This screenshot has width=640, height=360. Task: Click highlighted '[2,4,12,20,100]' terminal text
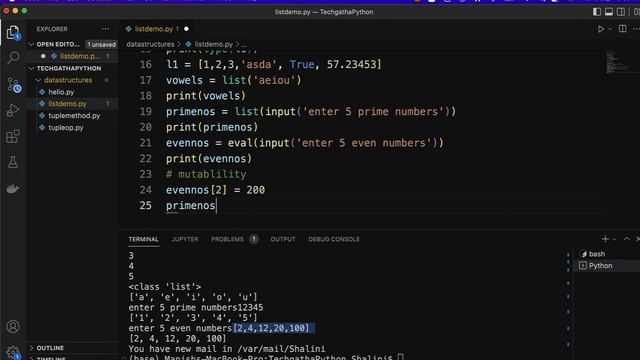[x=271, y=328]
